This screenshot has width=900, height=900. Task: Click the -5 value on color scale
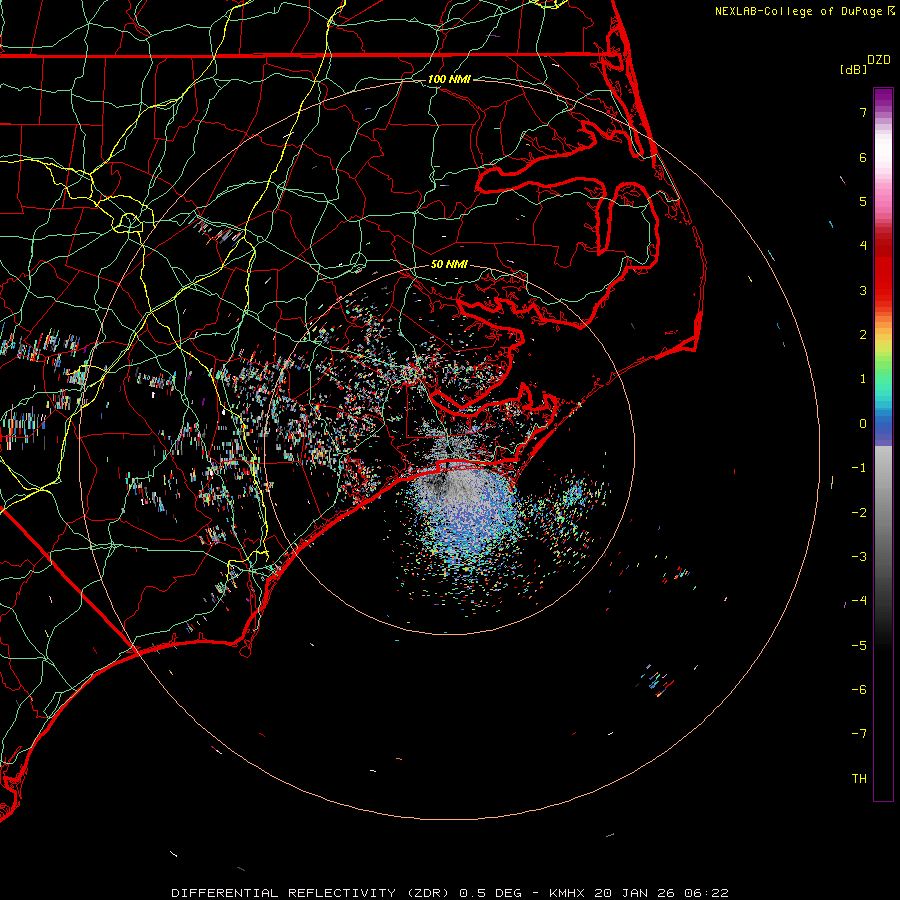click(x=859, y=646)
